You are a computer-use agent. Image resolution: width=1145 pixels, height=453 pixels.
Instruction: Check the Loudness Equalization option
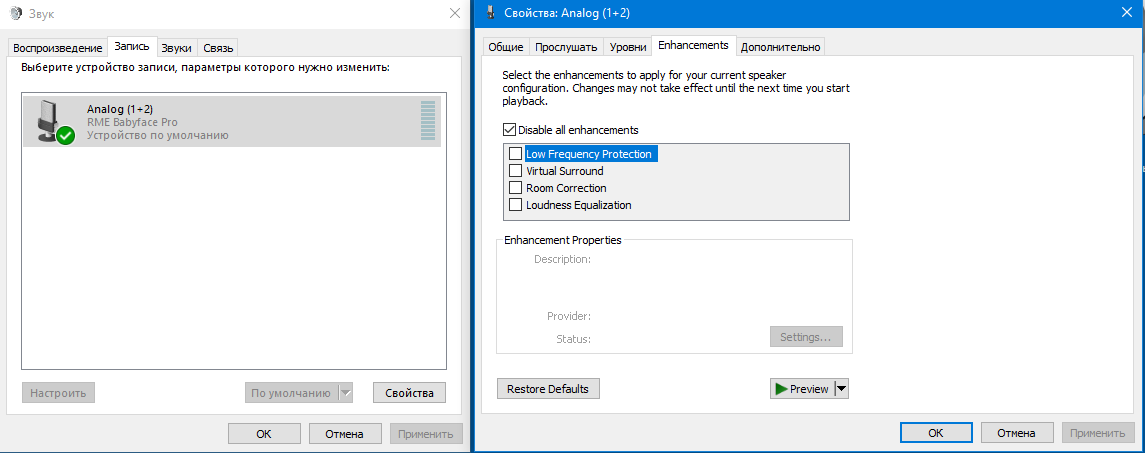[x=516, y=205]
